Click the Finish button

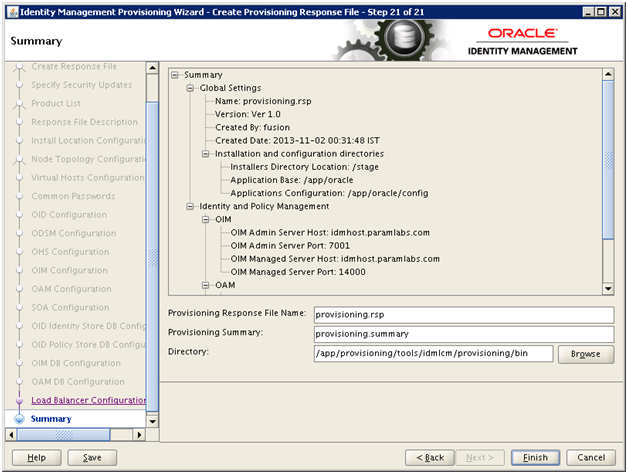pyautogui.click(x=535, y=458)
